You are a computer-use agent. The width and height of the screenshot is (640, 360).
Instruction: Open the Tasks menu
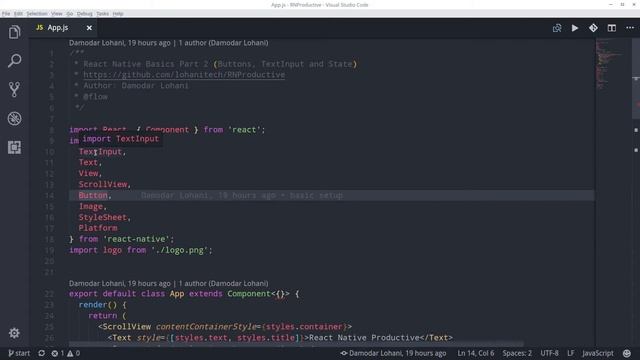[x=102, y=13]
